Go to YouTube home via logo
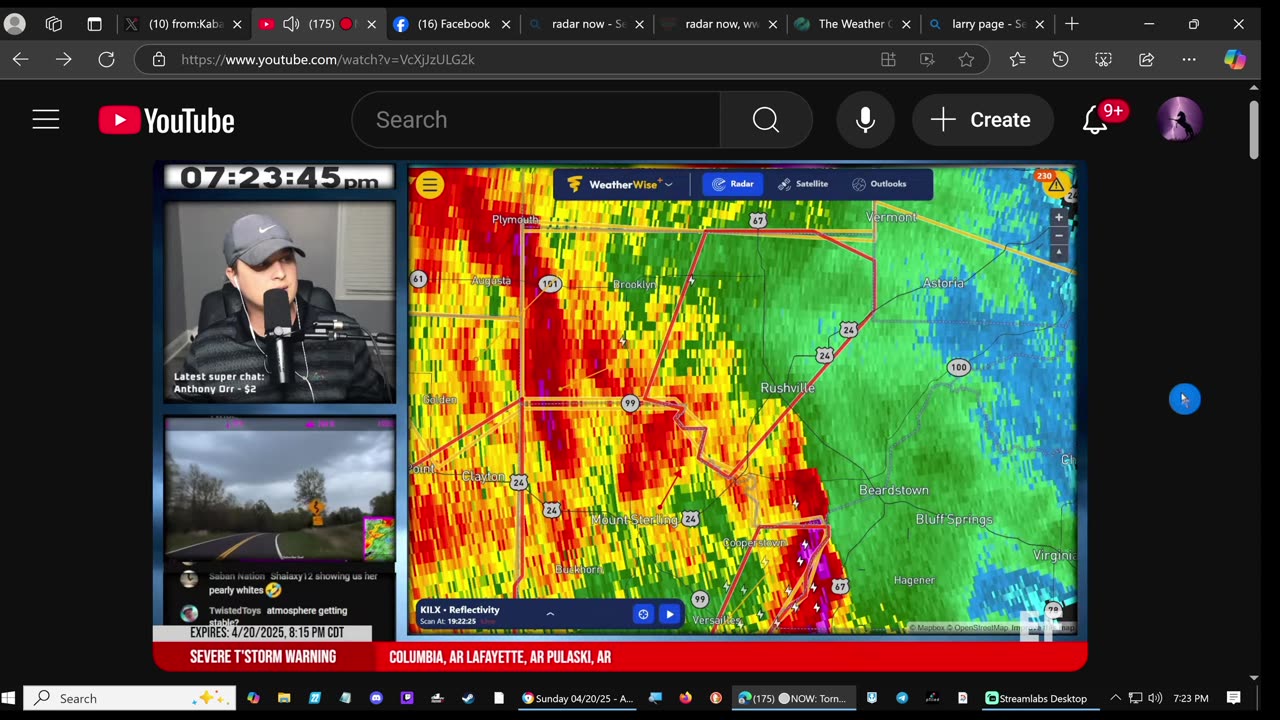 pyautogui.click(x=167, y=120)
